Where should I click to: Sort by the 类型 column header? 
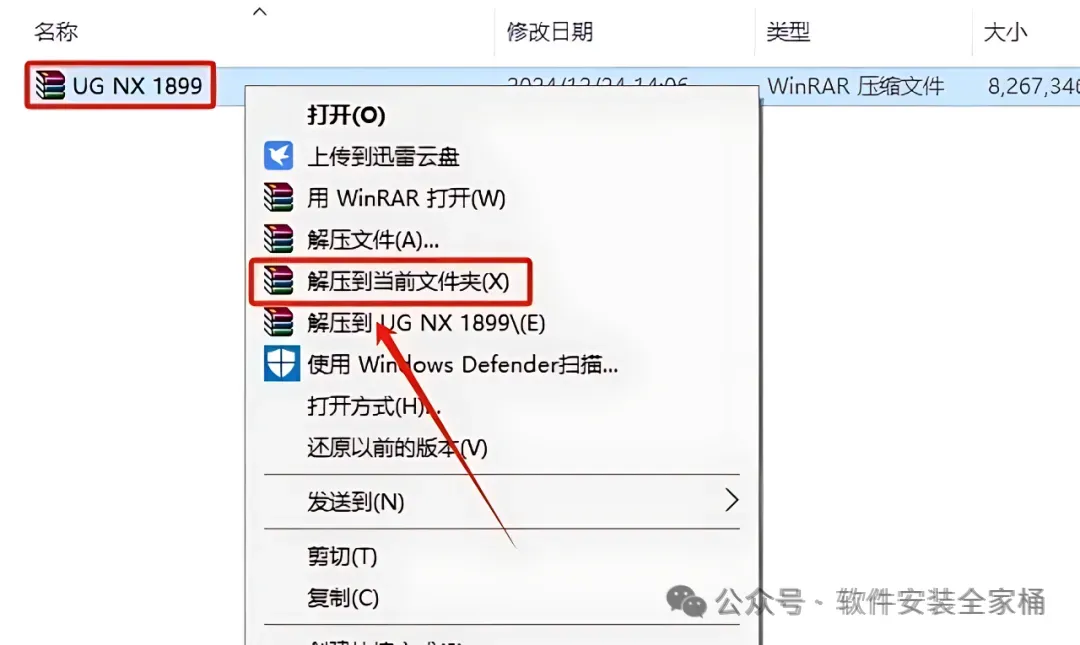[788, 32]
